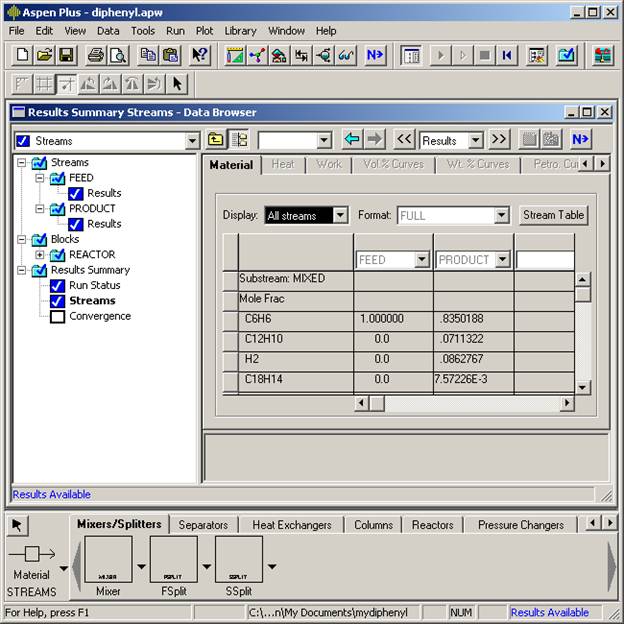Select Results under the PRODUCT stream
This screenshot has height=624, width=624.
click(104, 224)
